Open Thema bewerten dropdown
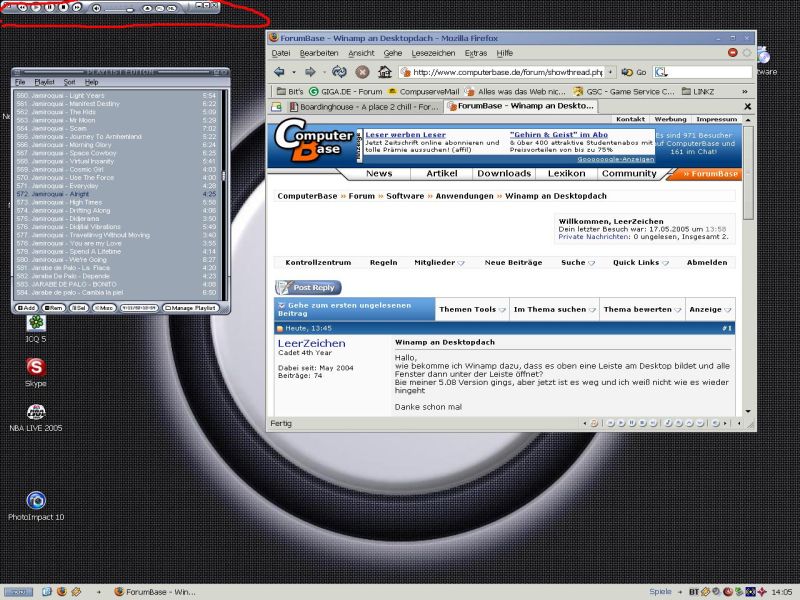 (x=642, y=310)
